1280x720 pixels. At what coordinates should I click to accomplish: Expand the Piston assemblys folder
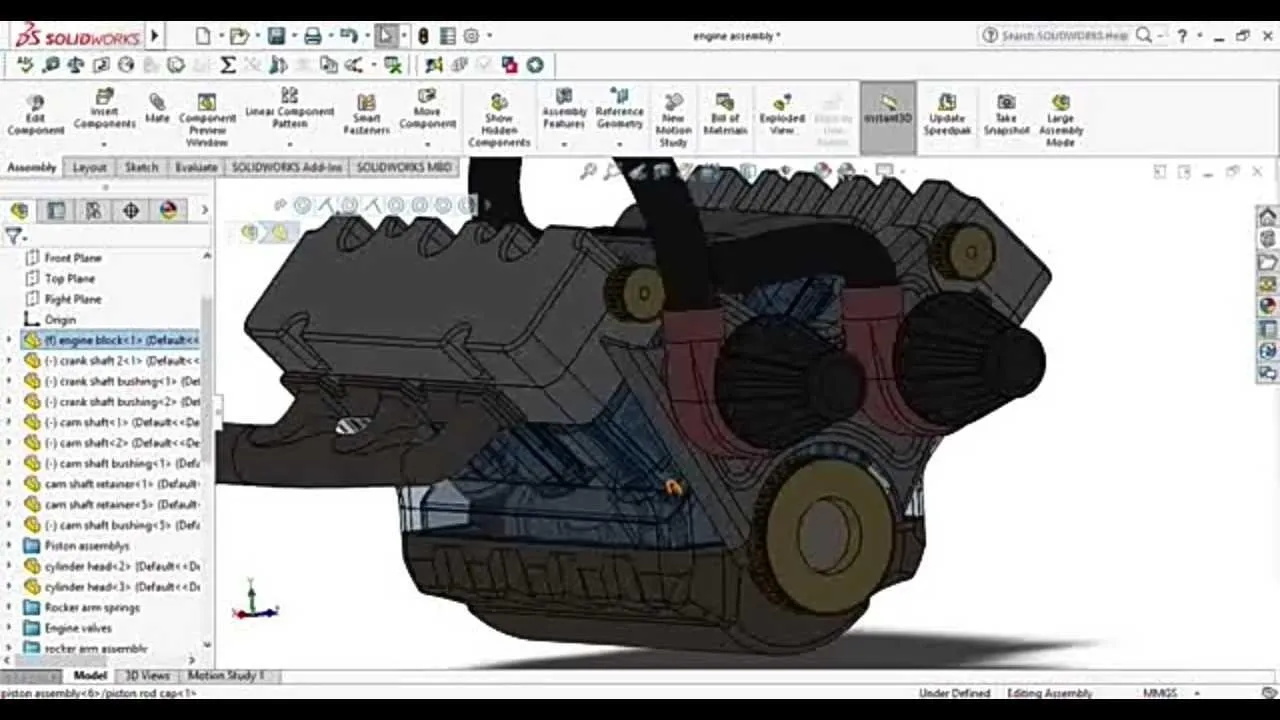pos(9,546)
